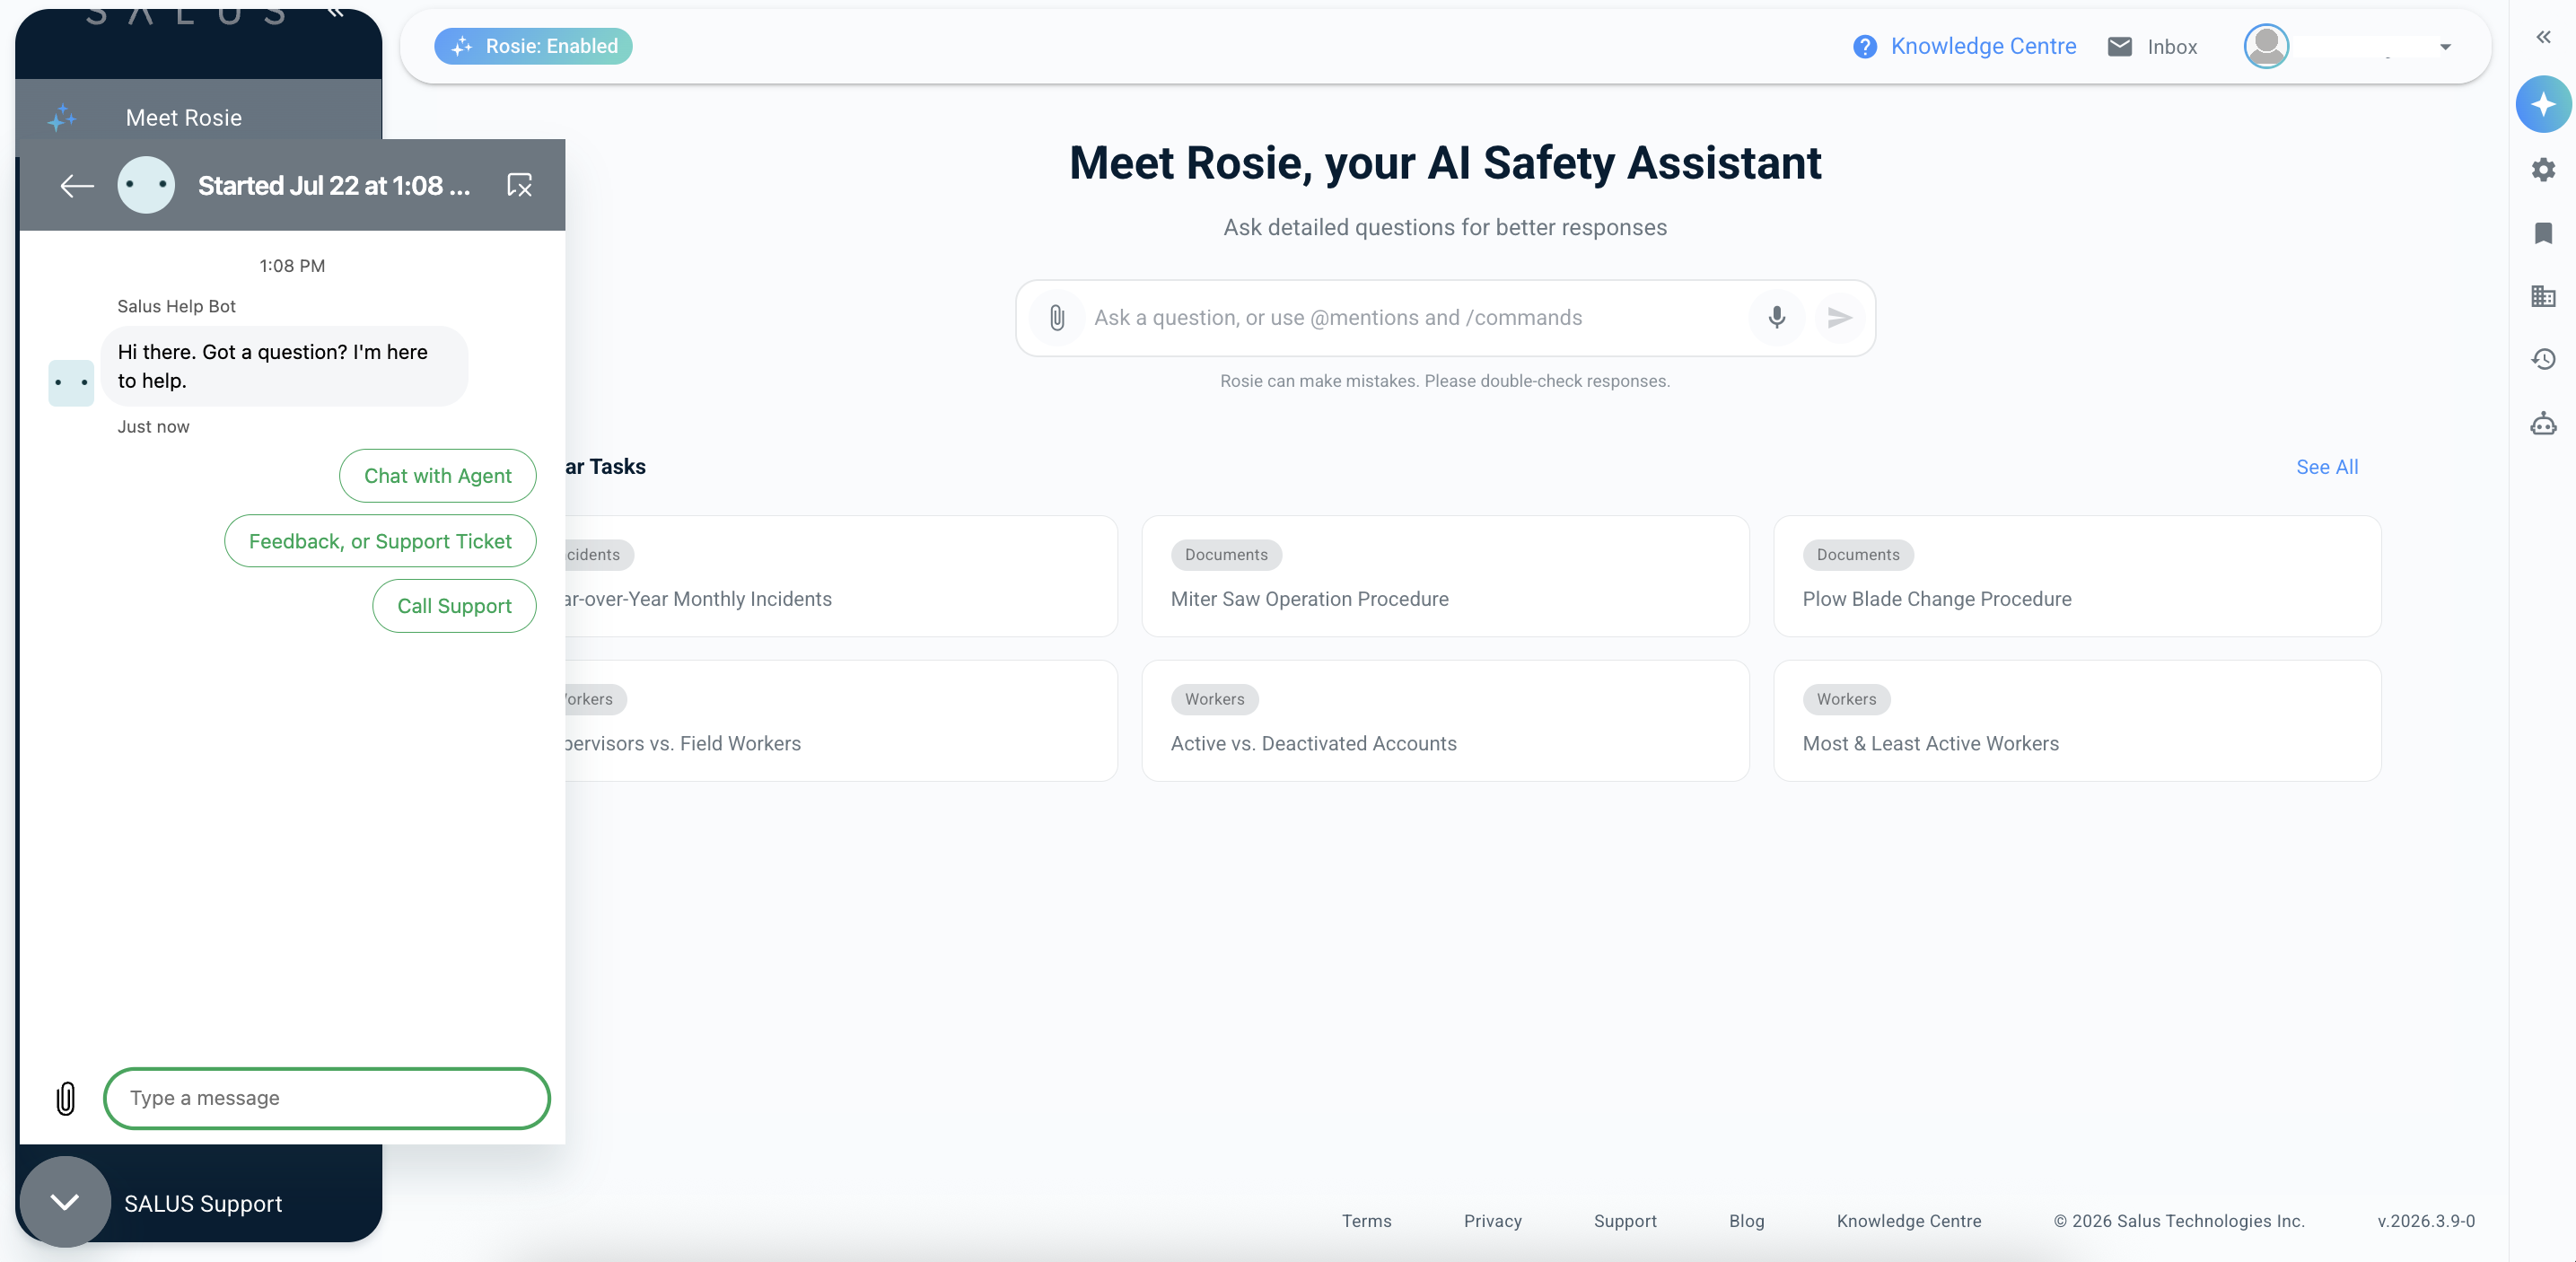This screenshot has width=2576, height=1262.
Task: Click the Salus Help Bot header avatar
Action: point(146,185)
